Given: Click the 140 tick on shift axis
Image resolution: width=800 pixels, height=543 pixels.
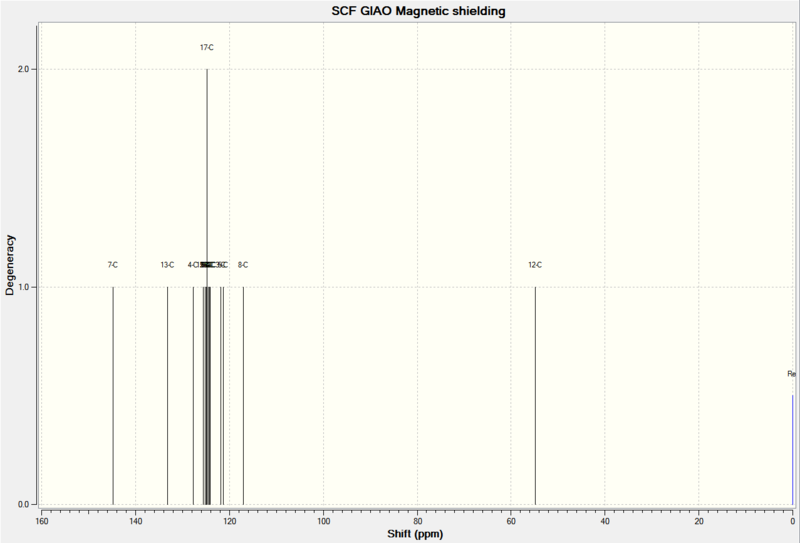Looking at the screenshot, I should (x=136, y=521).
